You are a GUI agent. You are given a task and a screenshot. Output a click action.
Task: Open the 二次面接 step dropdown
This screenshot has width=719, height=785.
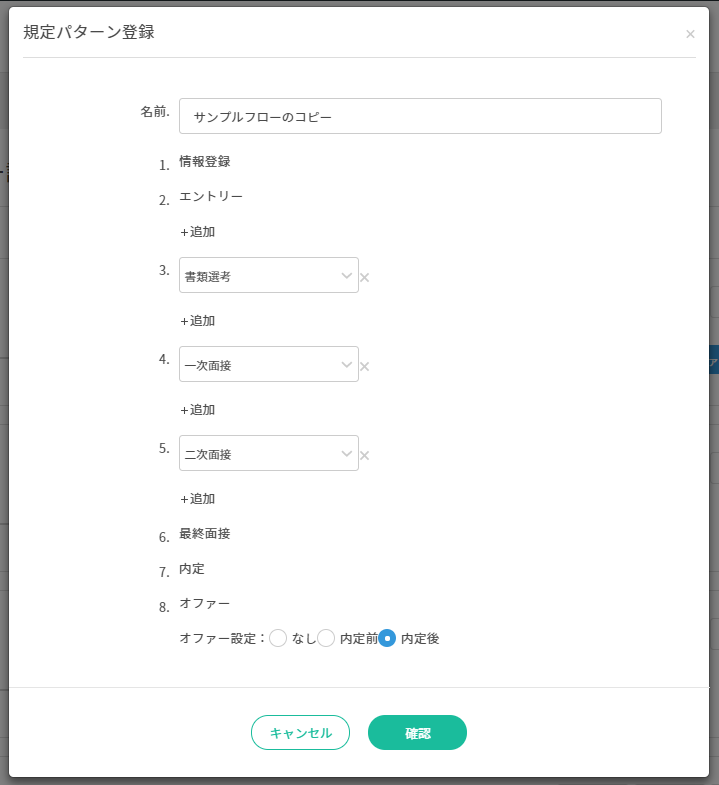coord(269,453)
